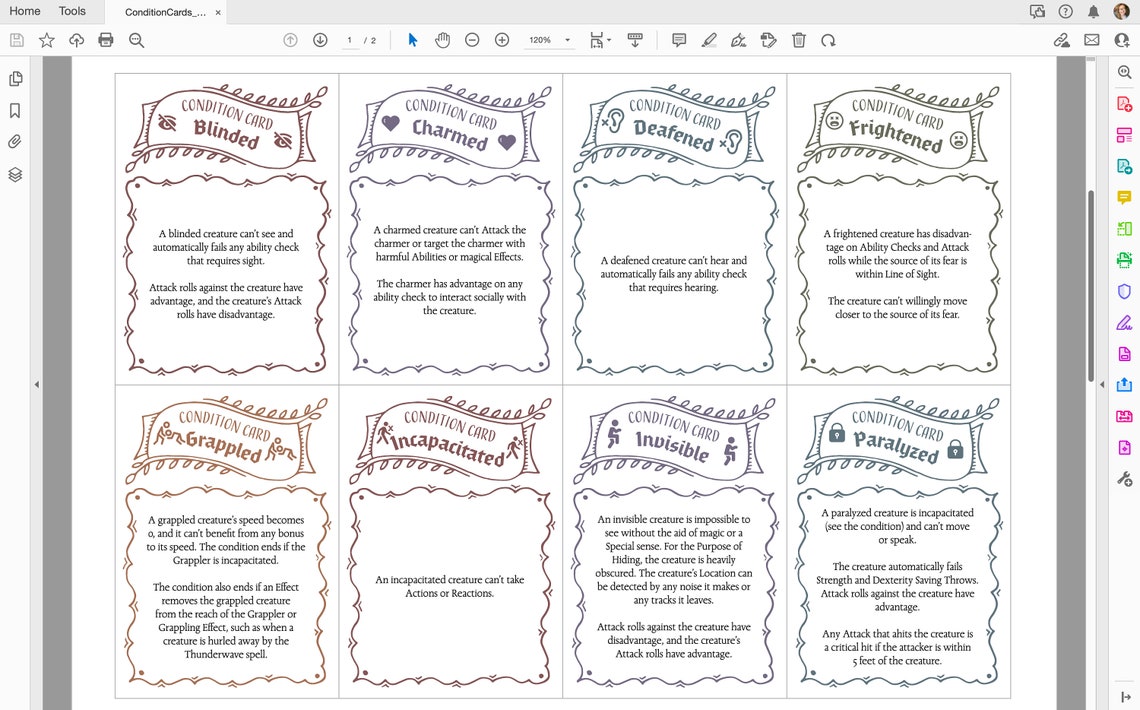
Task: Add file to favorites with star
Action: pos(46,40)
